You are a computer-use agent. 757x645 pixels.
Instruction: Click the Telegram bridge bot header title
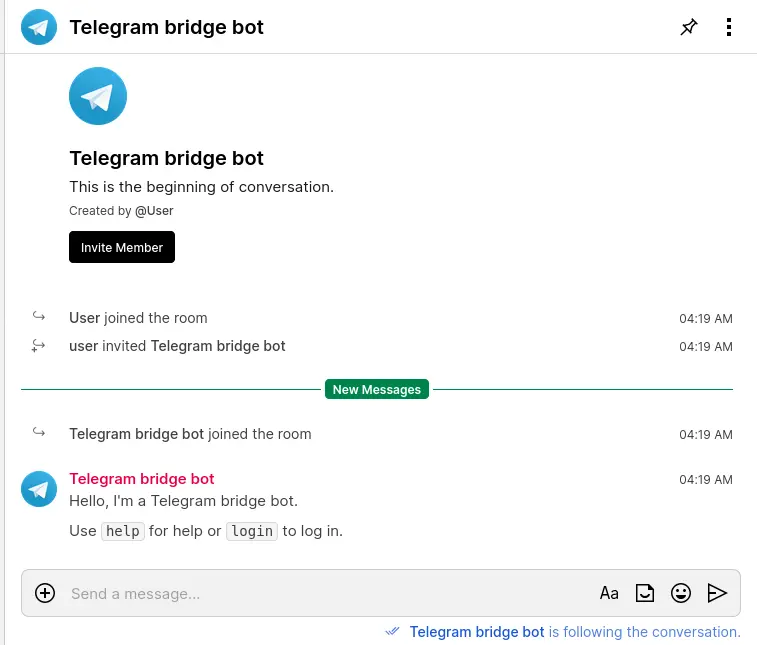coord(166,27)
